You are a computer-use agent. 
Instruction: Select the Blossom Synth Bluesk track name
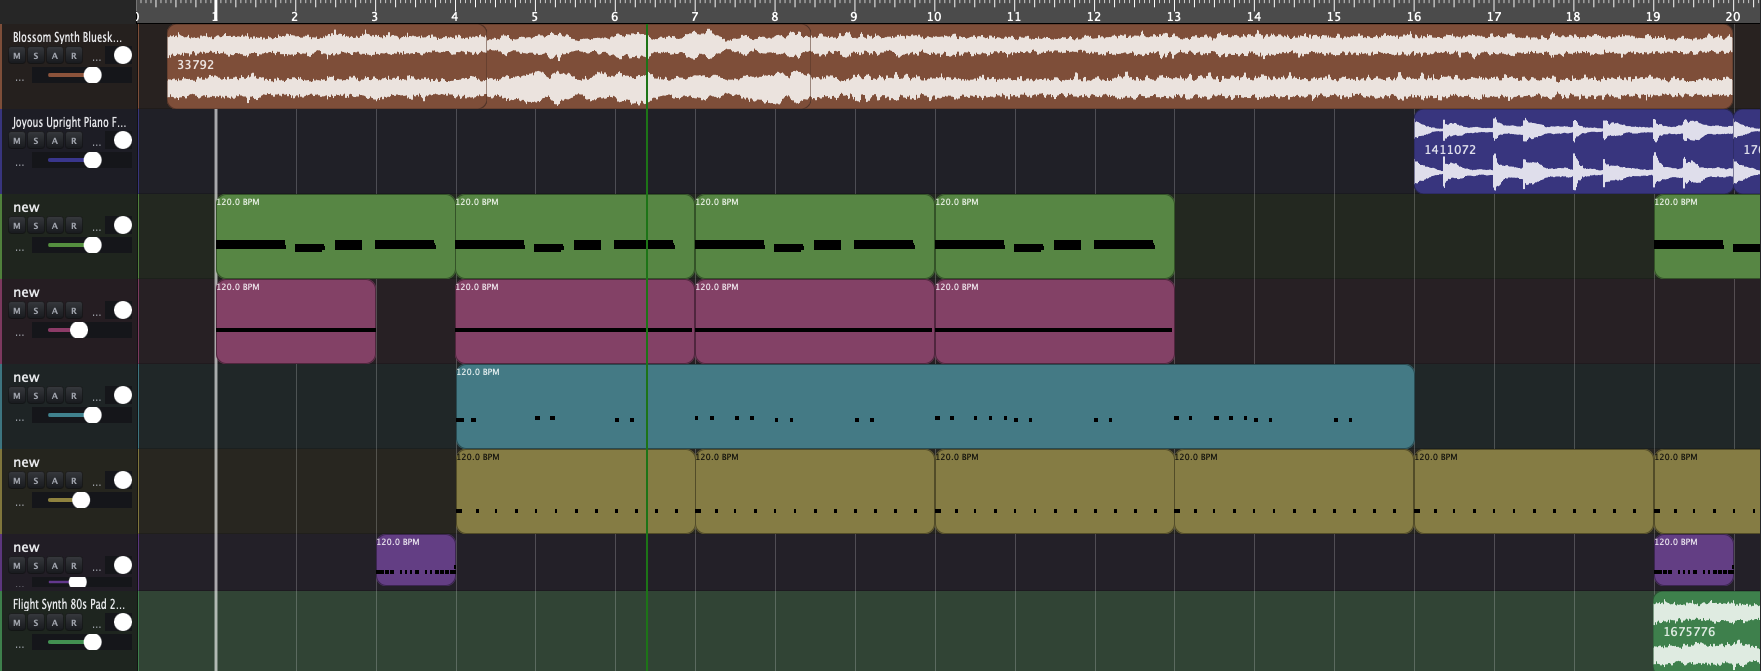[x=67, y=37]
